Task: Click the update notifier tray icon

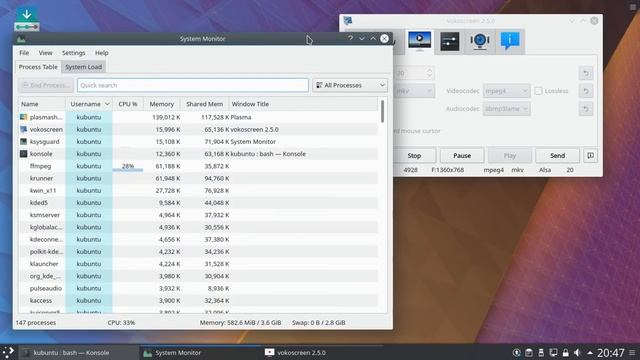Action: tap(516, 353)
